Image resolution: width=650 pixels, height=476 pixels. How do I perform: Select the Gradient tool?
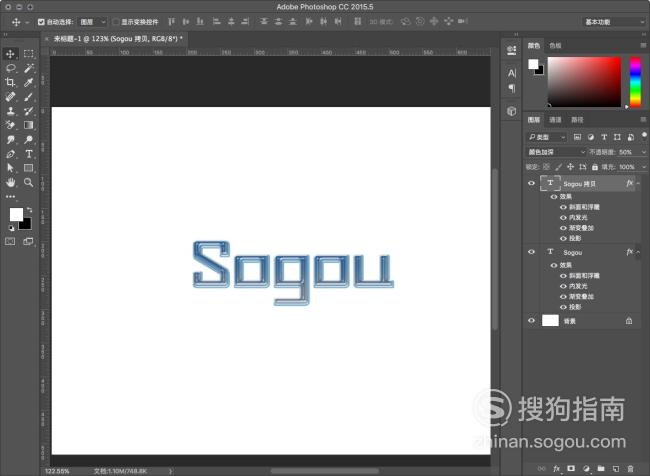[x=29, y=125]
